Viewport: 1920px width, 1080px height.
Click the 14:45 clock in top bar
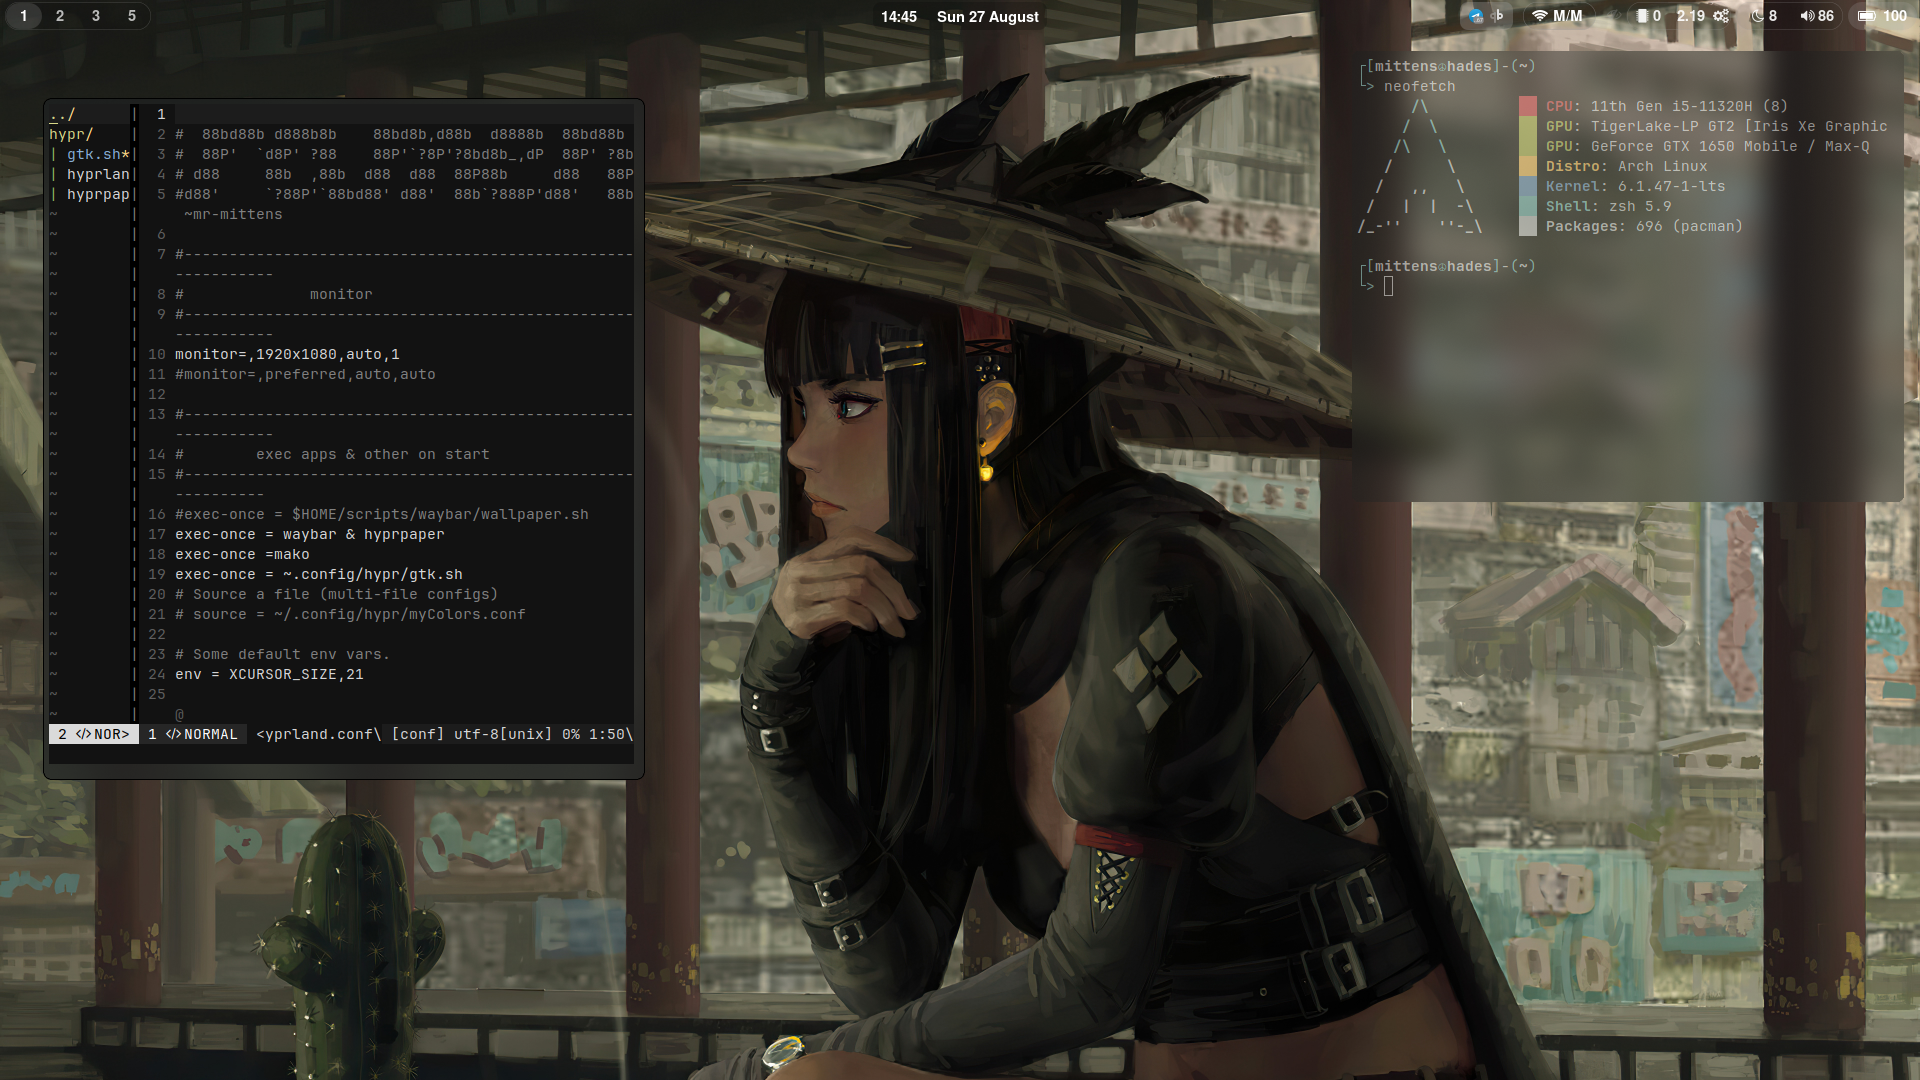898,17
